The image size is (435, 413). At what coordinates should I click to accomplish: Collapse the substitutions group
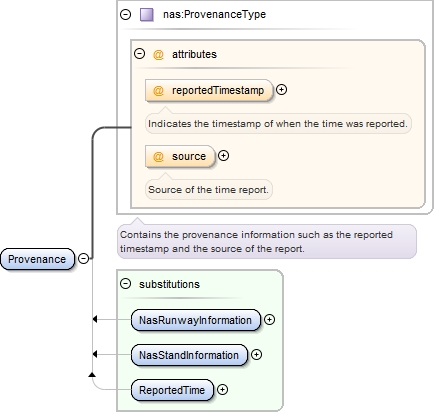tap(125, 284)
